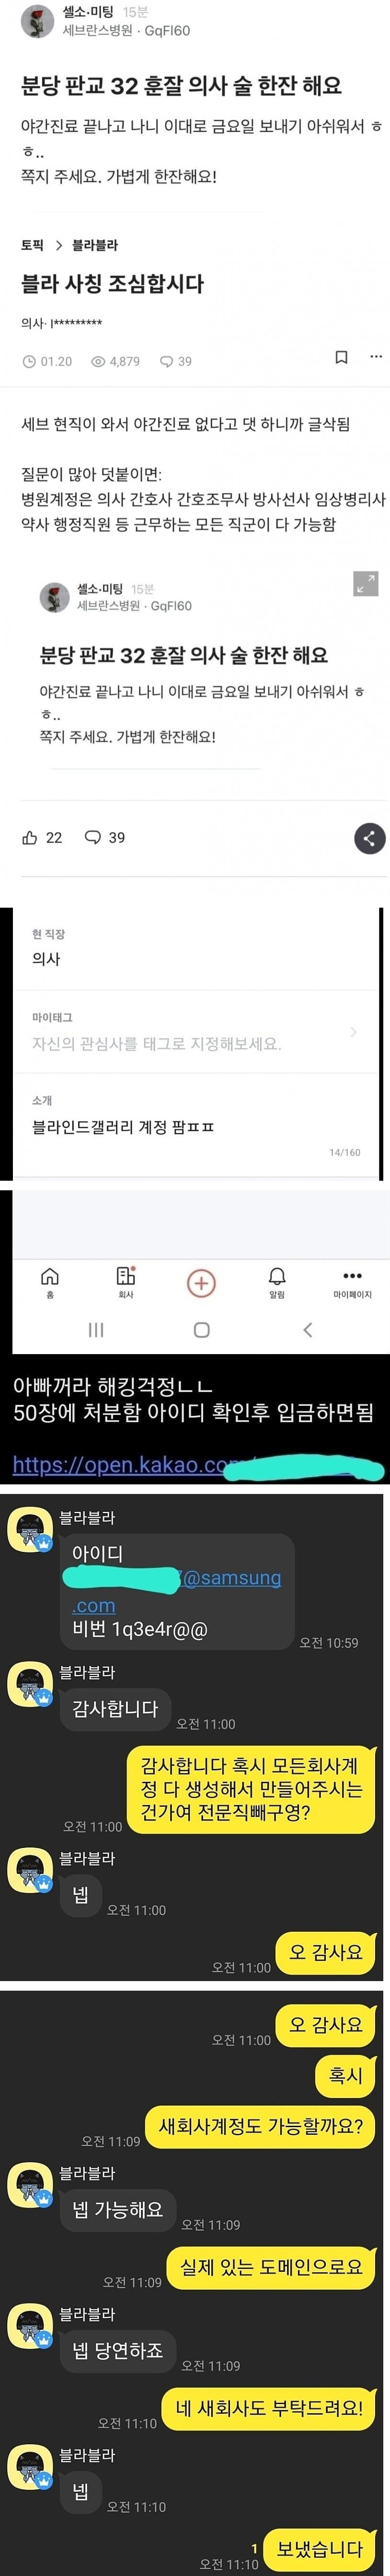Tap the bookmark icon on the post
The width and height of the screenshot is (390, 2576).
(x=341, y=357)
